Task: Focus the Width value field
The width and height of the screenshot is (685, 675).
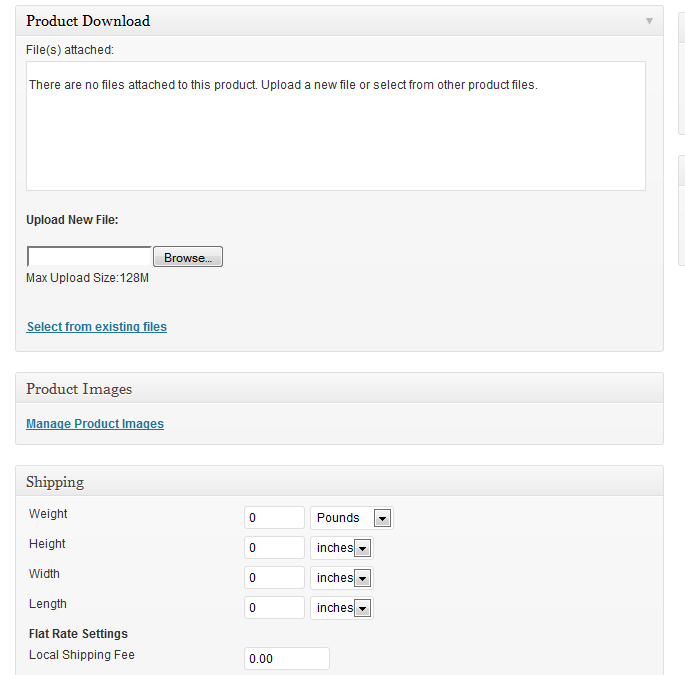Action: (x=274, y=578)
